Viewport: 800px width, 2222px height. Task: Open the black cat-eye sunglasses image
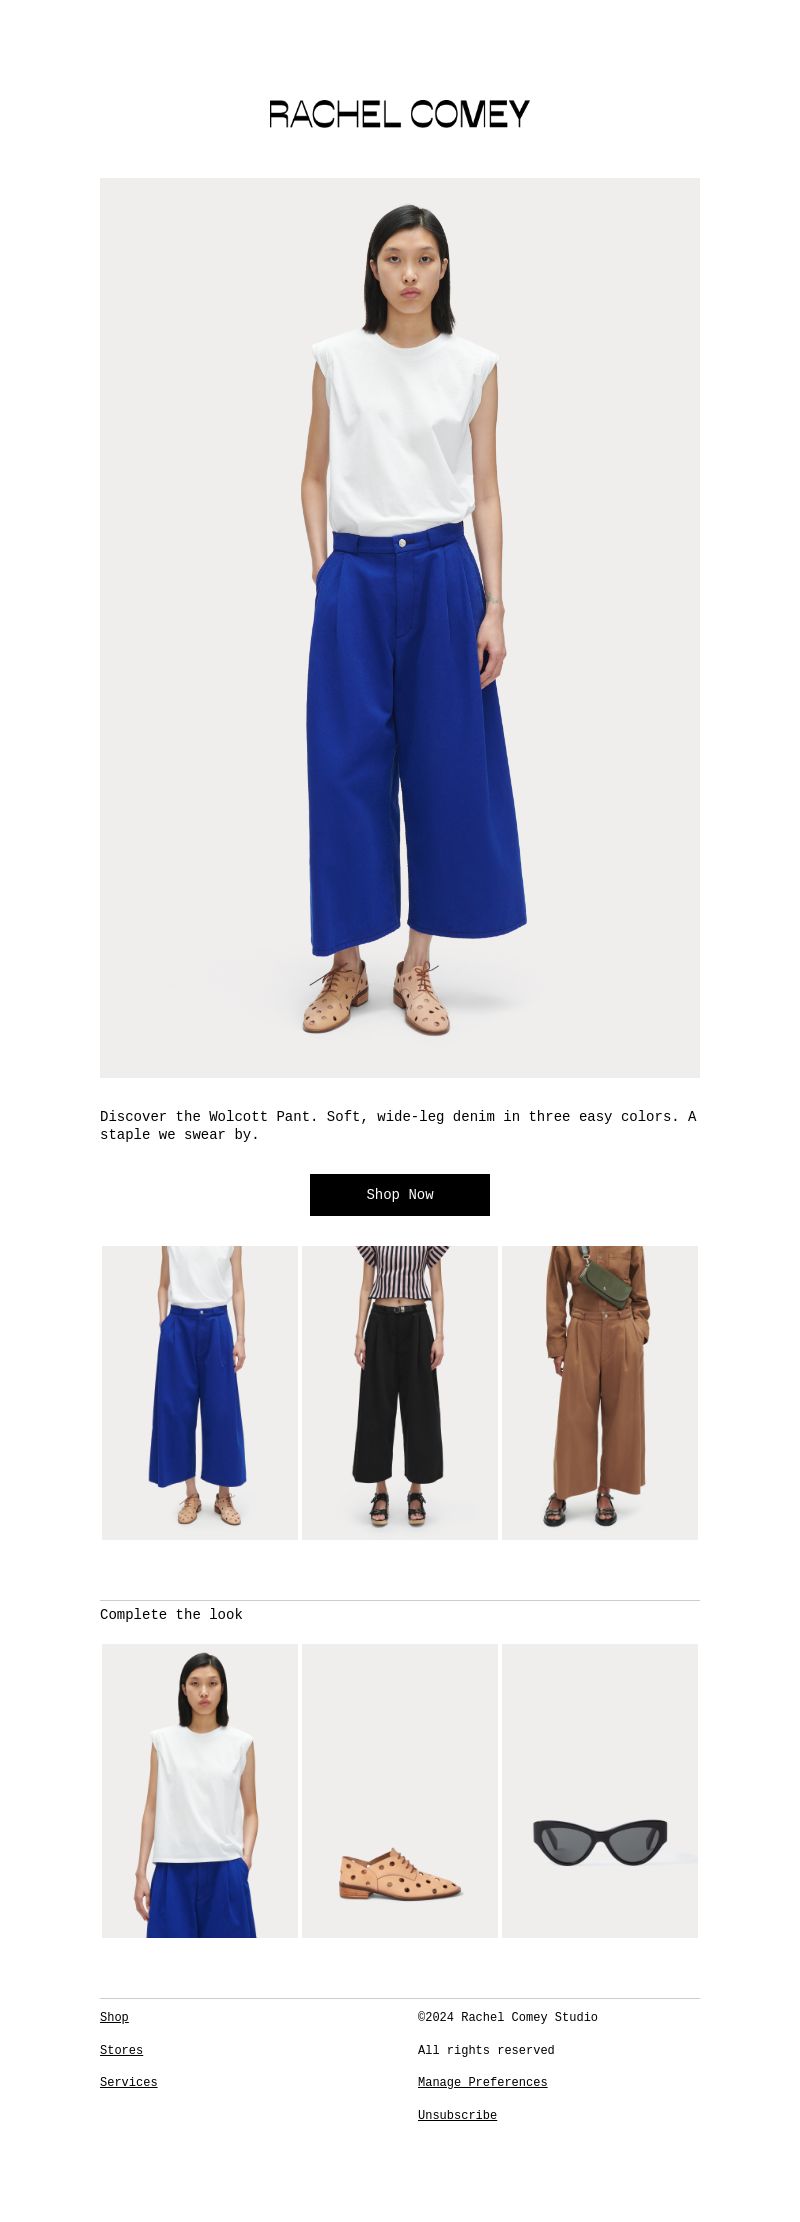click(x=600, y=1791)
